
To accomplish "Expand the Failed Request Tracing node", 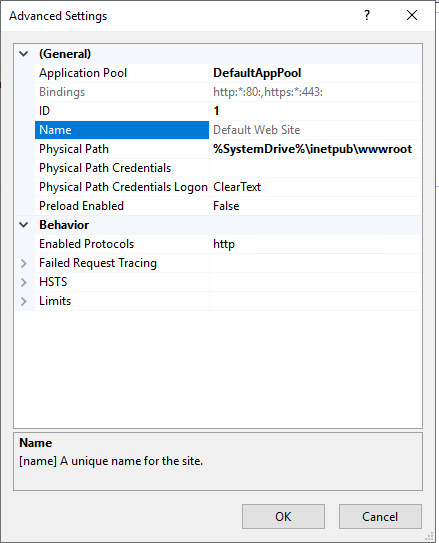I will click(x=24, y=263).
